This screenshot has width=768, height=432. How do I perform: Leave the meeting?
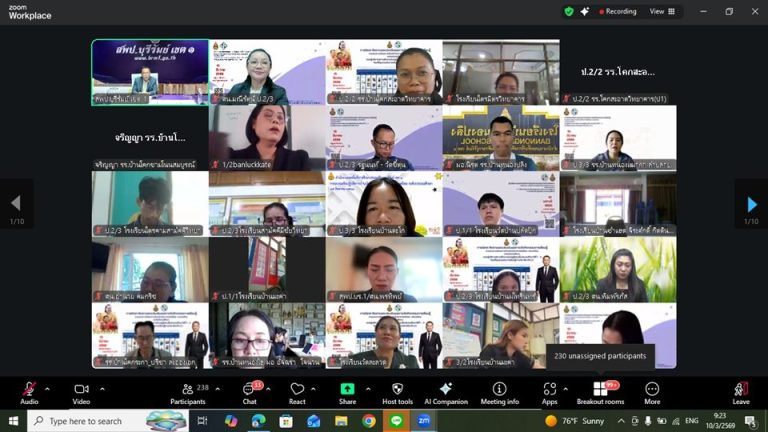740,391
